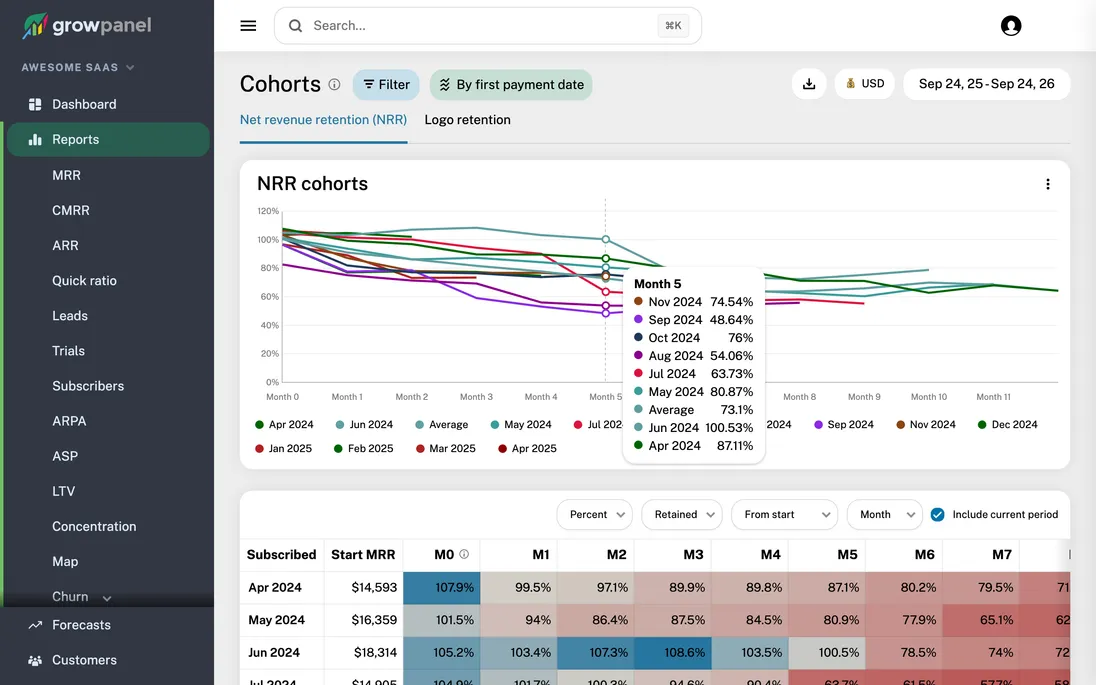The width and height of the screenshot is (1096, 685).
Task: Click the search magnifier icon
Action: [295, 26]
